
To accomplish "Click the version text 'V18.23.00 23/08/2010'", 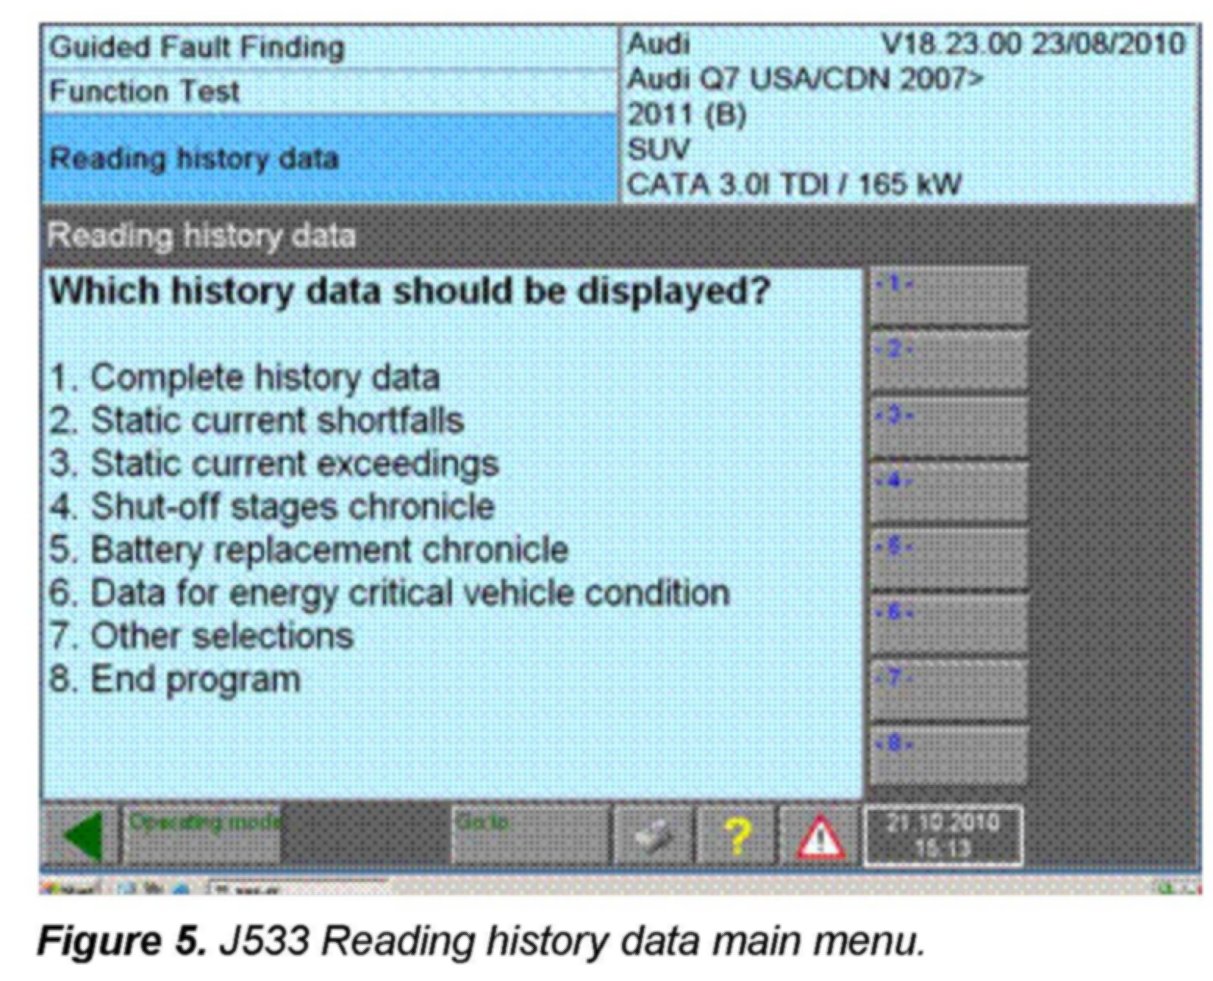I will click(1032, 44).
